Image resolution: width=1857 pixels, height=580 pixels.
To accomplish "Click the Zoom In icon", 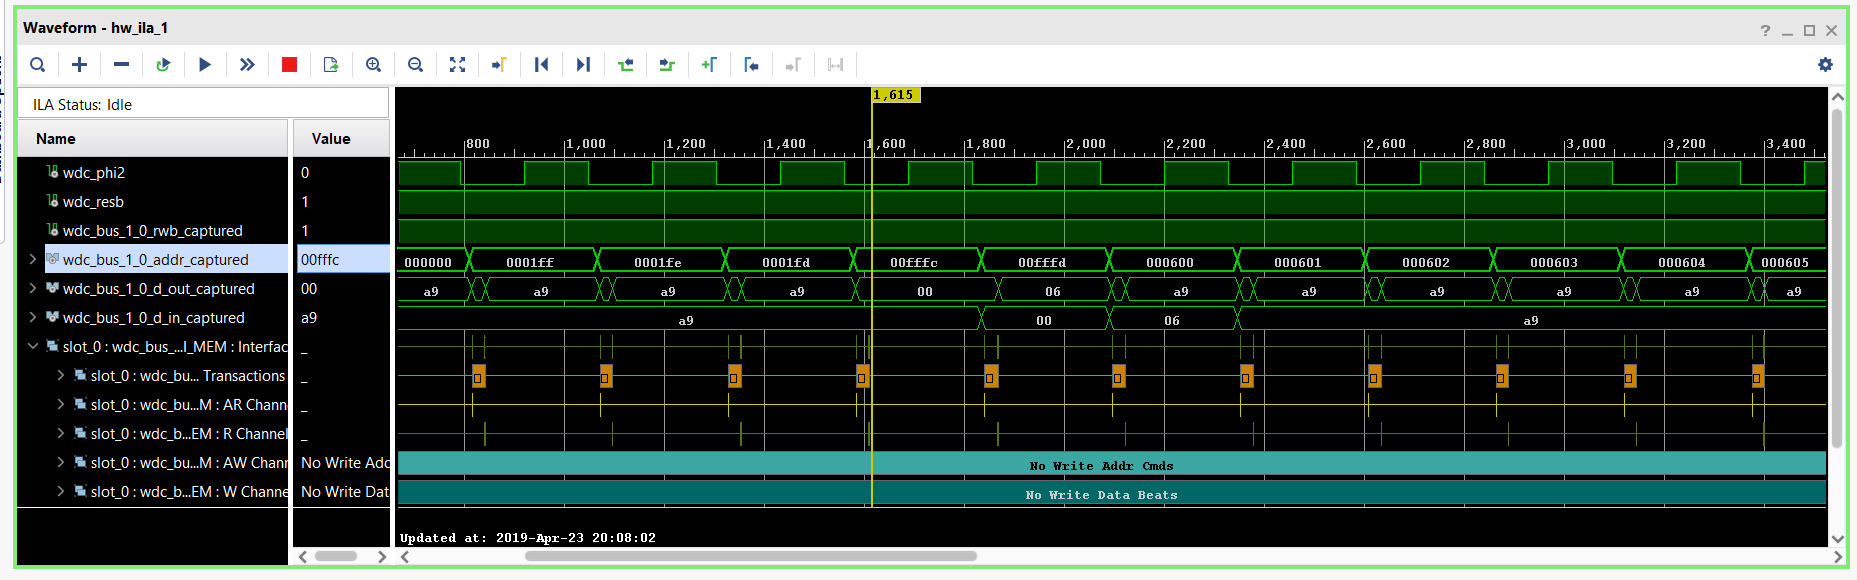I will coord(373,65).
